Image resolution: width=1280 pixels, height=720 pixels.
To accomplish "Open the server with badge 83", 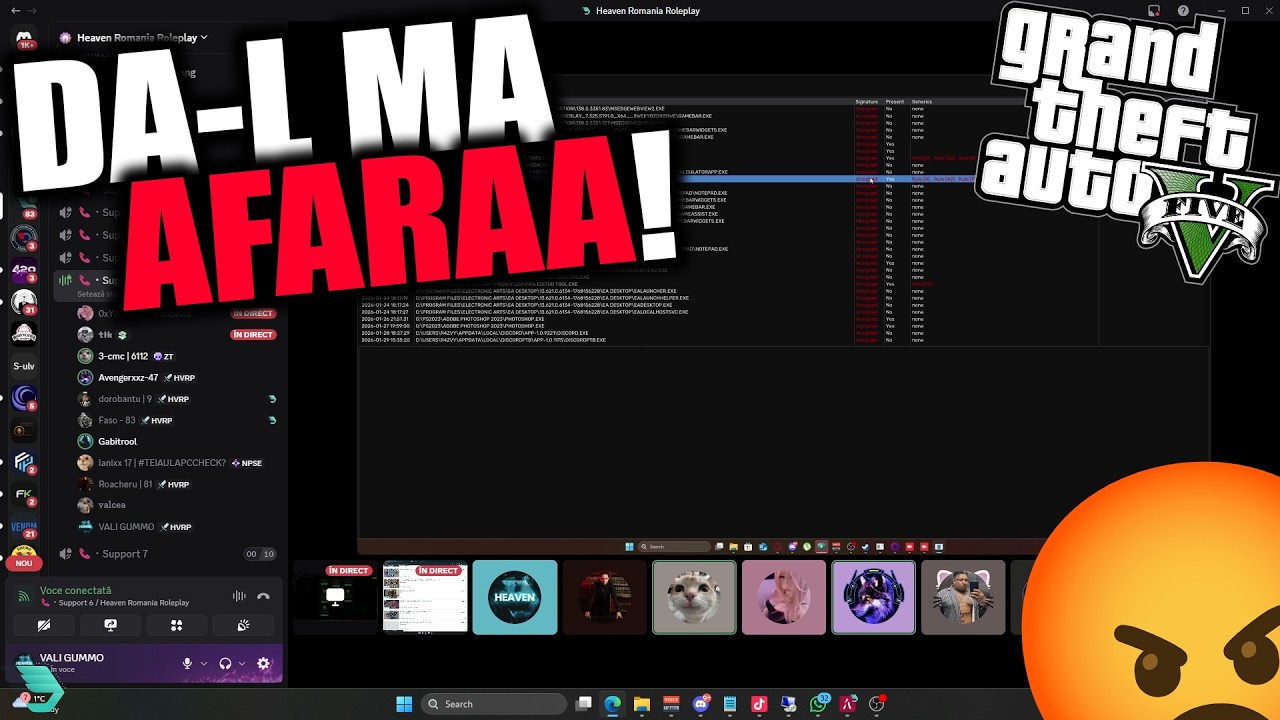I will [24, 206].
